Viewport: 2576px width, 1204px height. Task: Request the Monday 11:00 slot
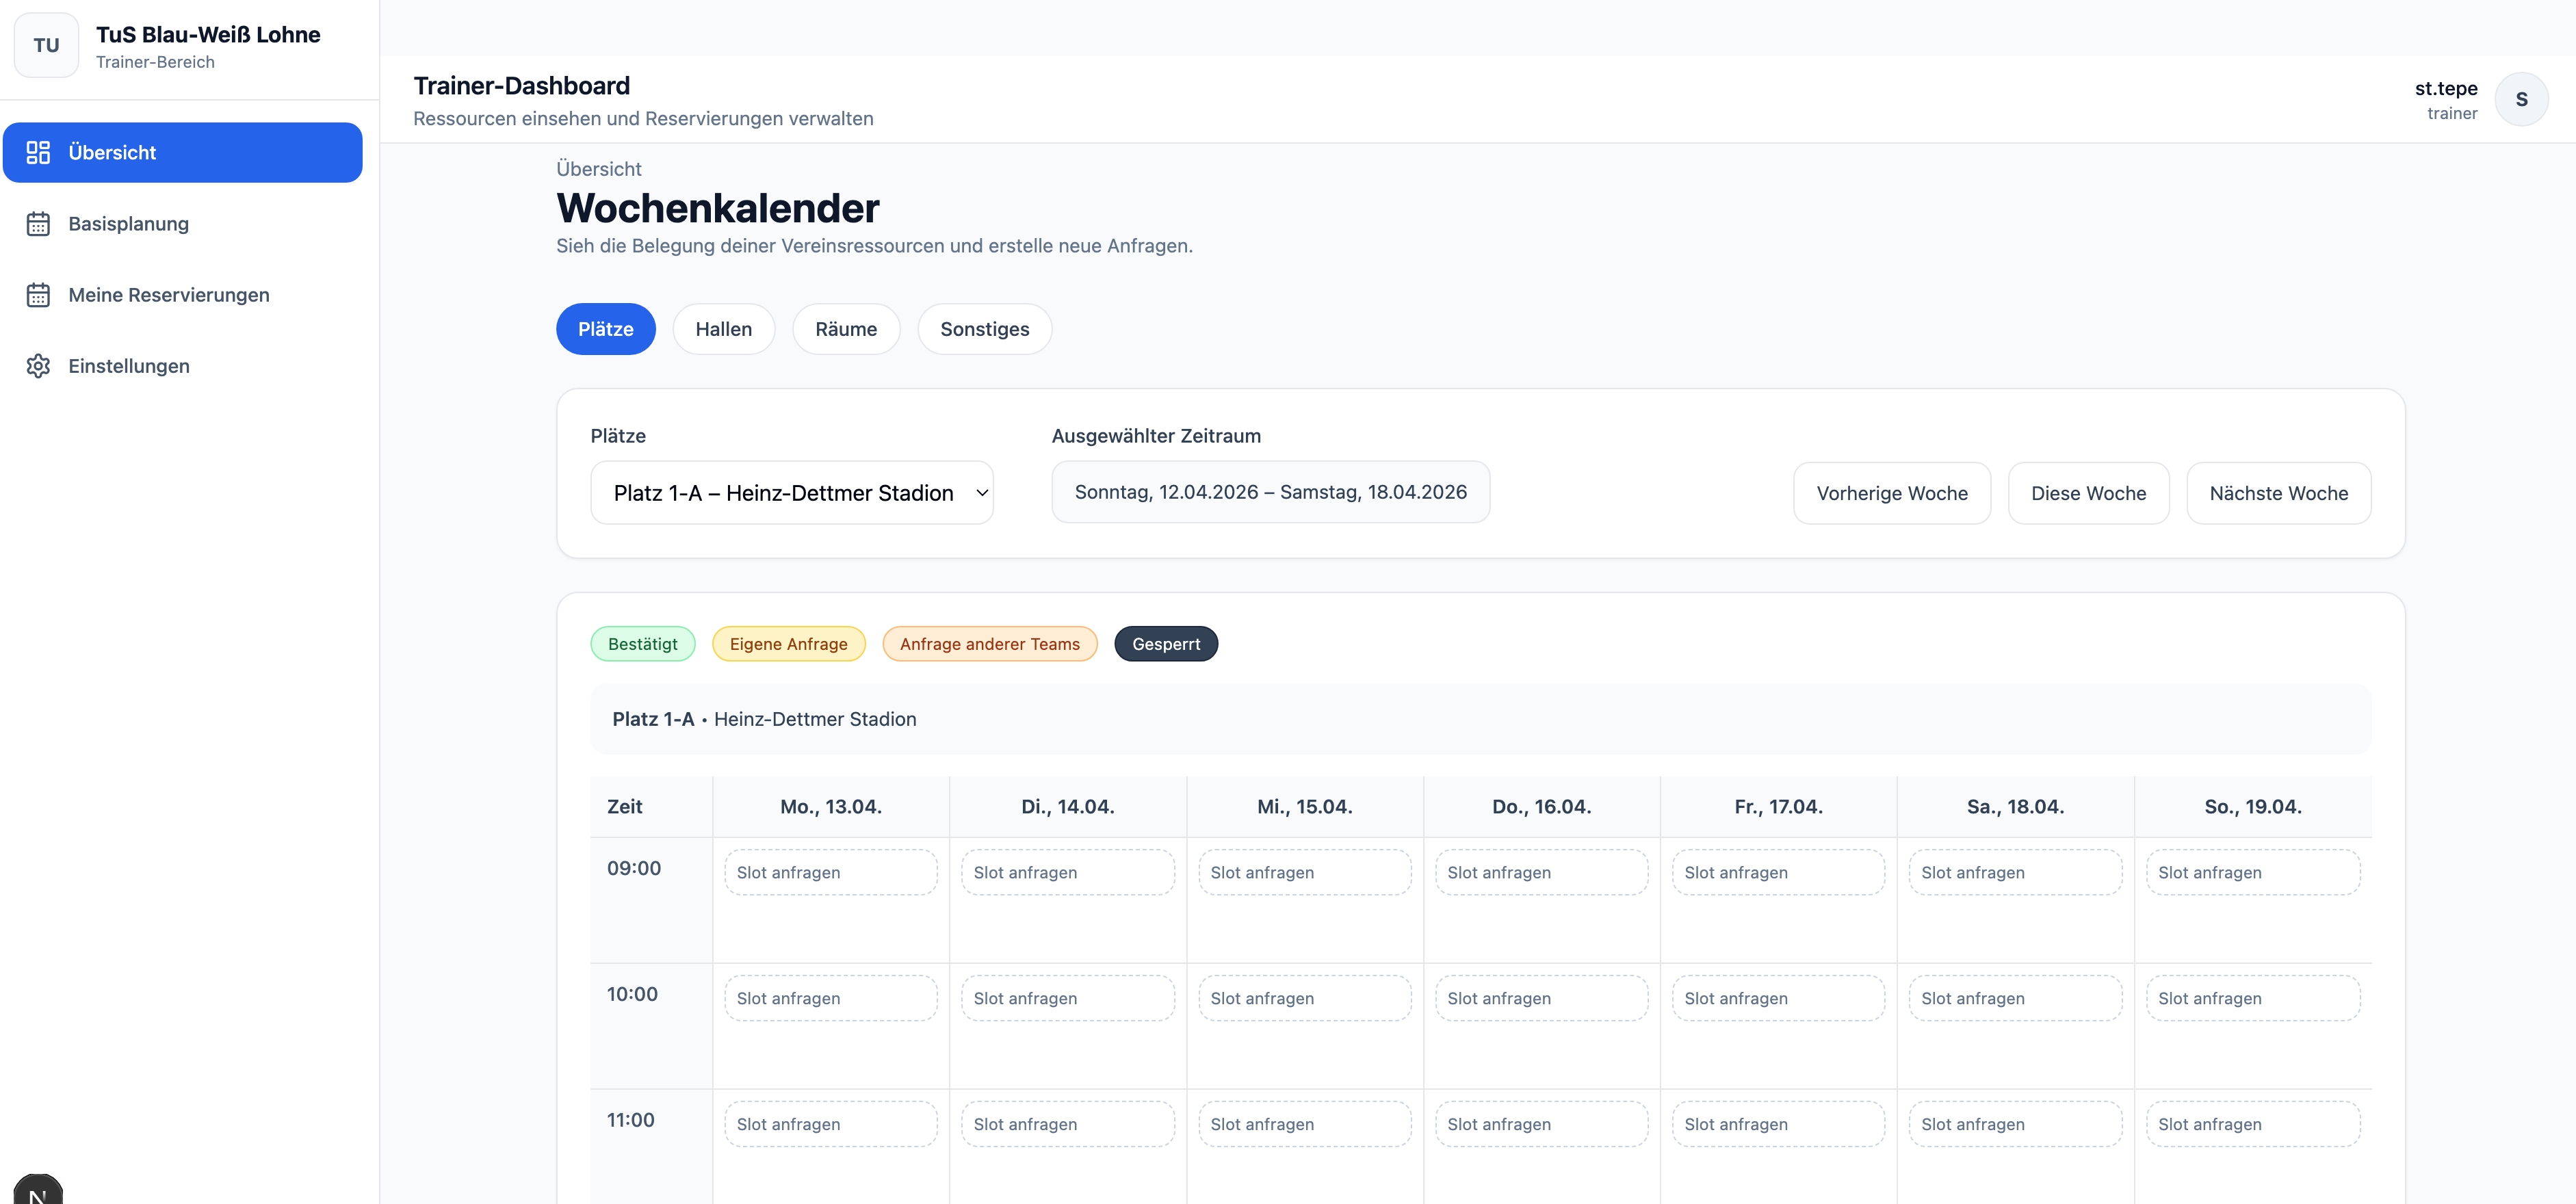831,1124
